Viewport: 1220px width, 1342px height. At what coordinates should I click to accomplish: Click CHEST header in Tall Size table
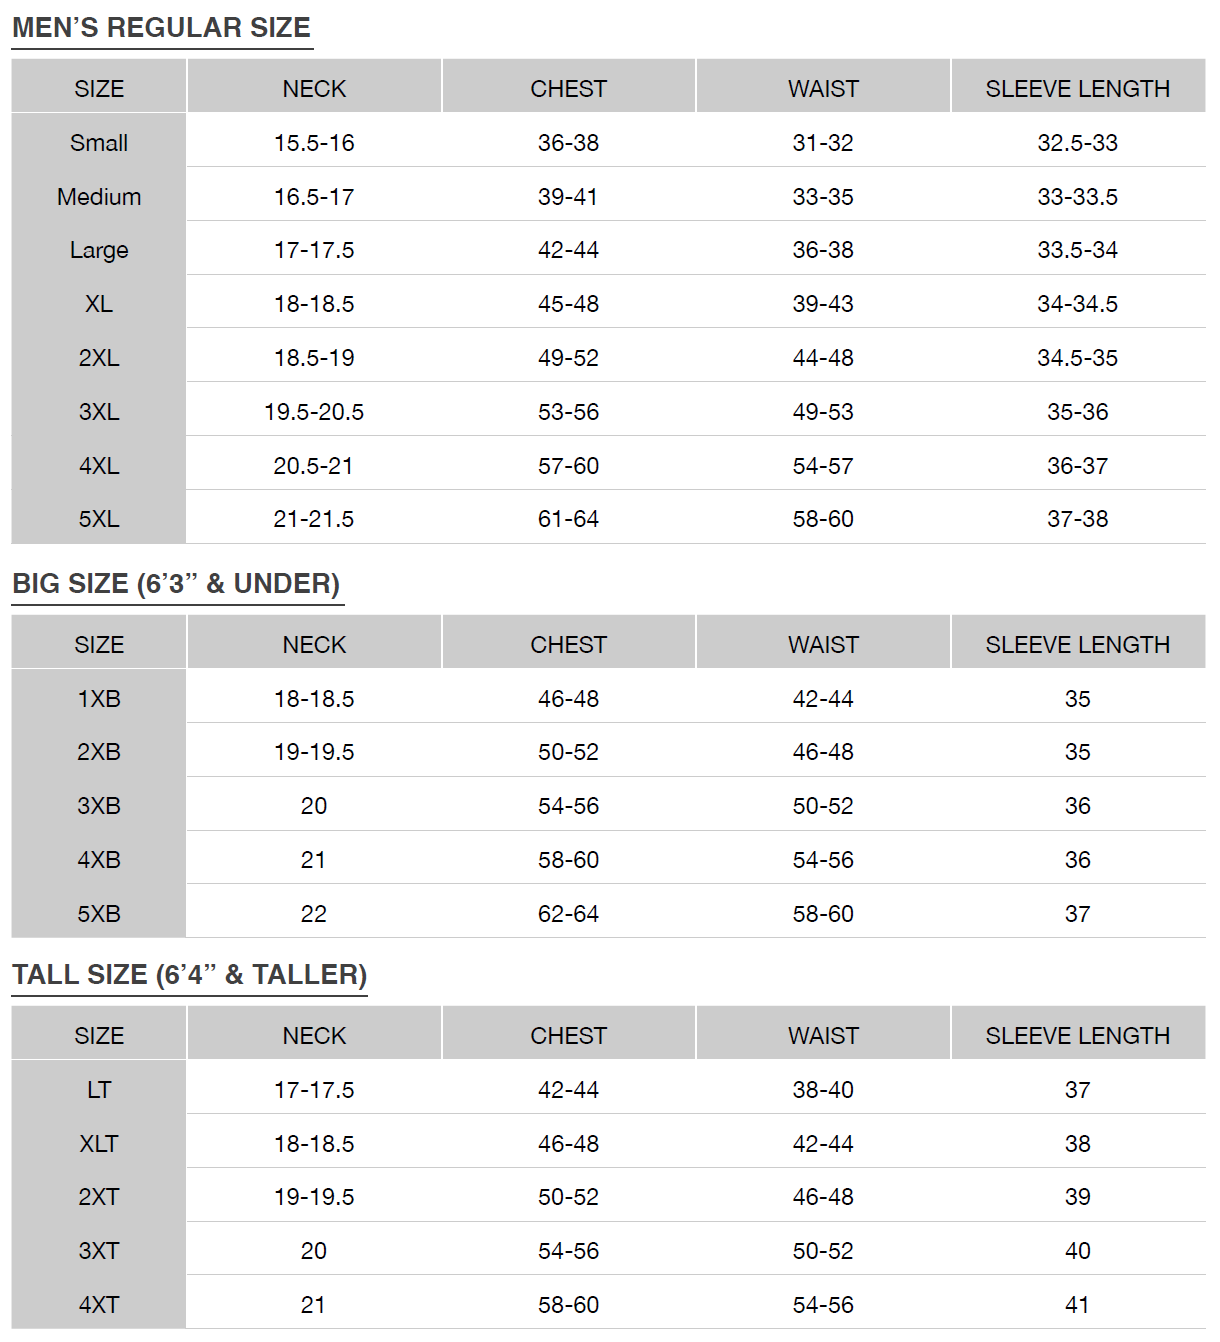568,1036
